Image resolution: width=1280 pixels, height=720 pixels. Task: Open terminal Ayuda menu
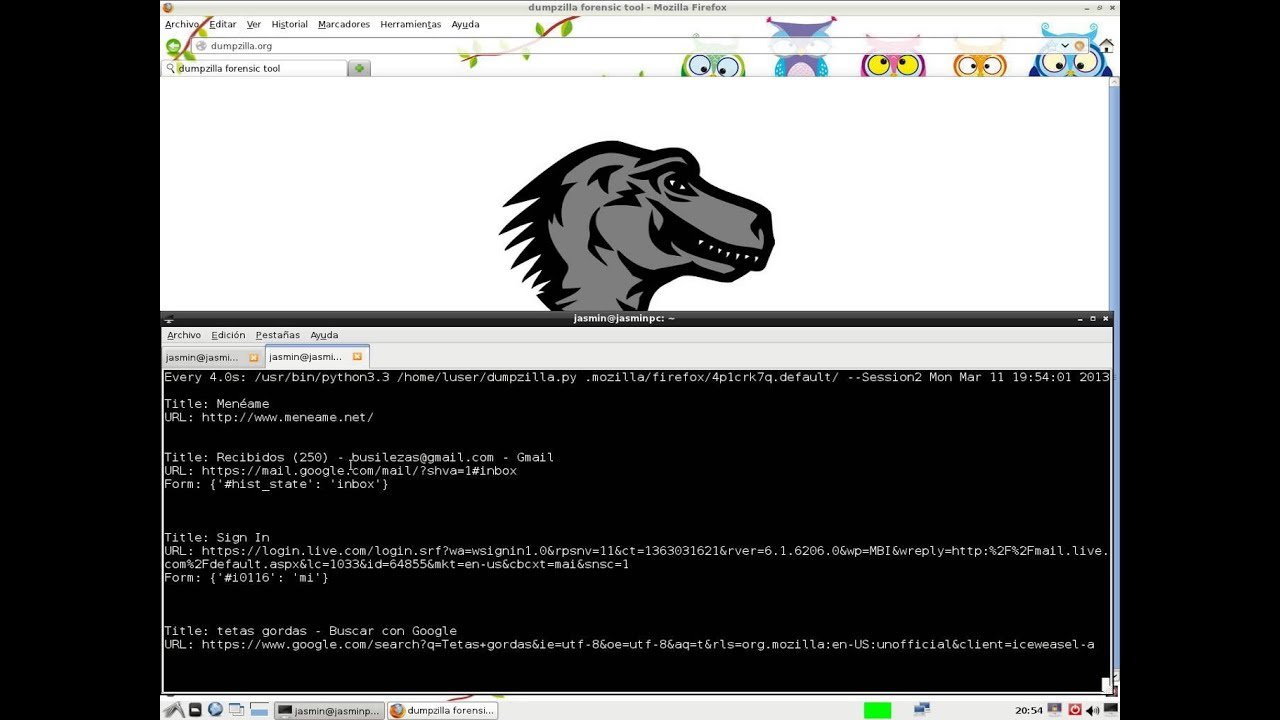coord(324,335)
